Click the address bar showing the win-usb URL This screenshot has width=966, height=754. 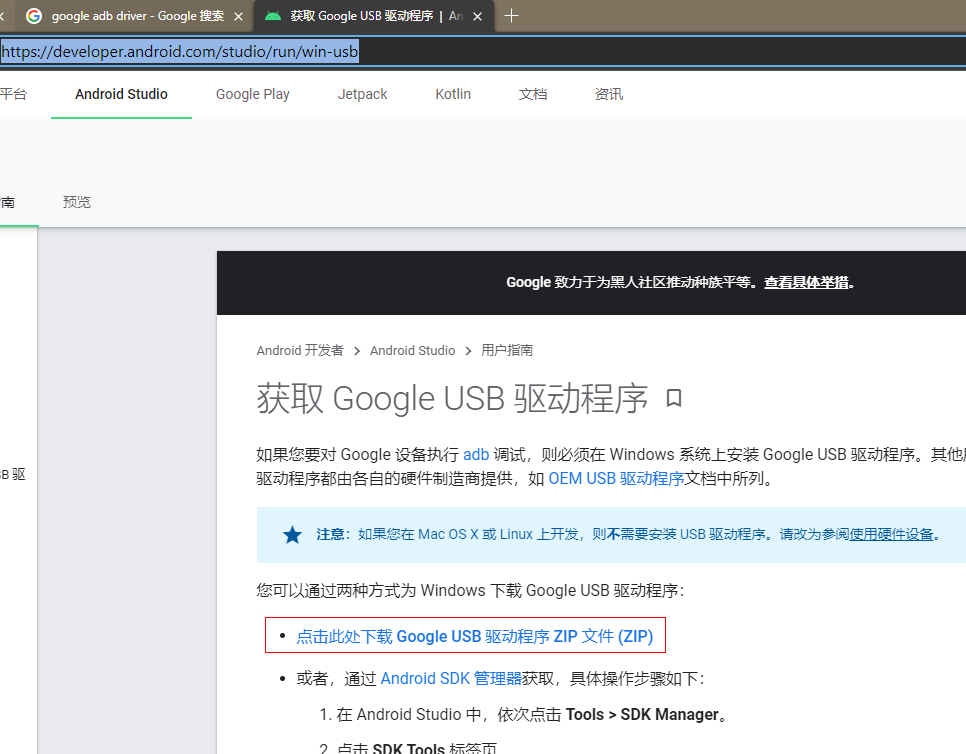180,51
